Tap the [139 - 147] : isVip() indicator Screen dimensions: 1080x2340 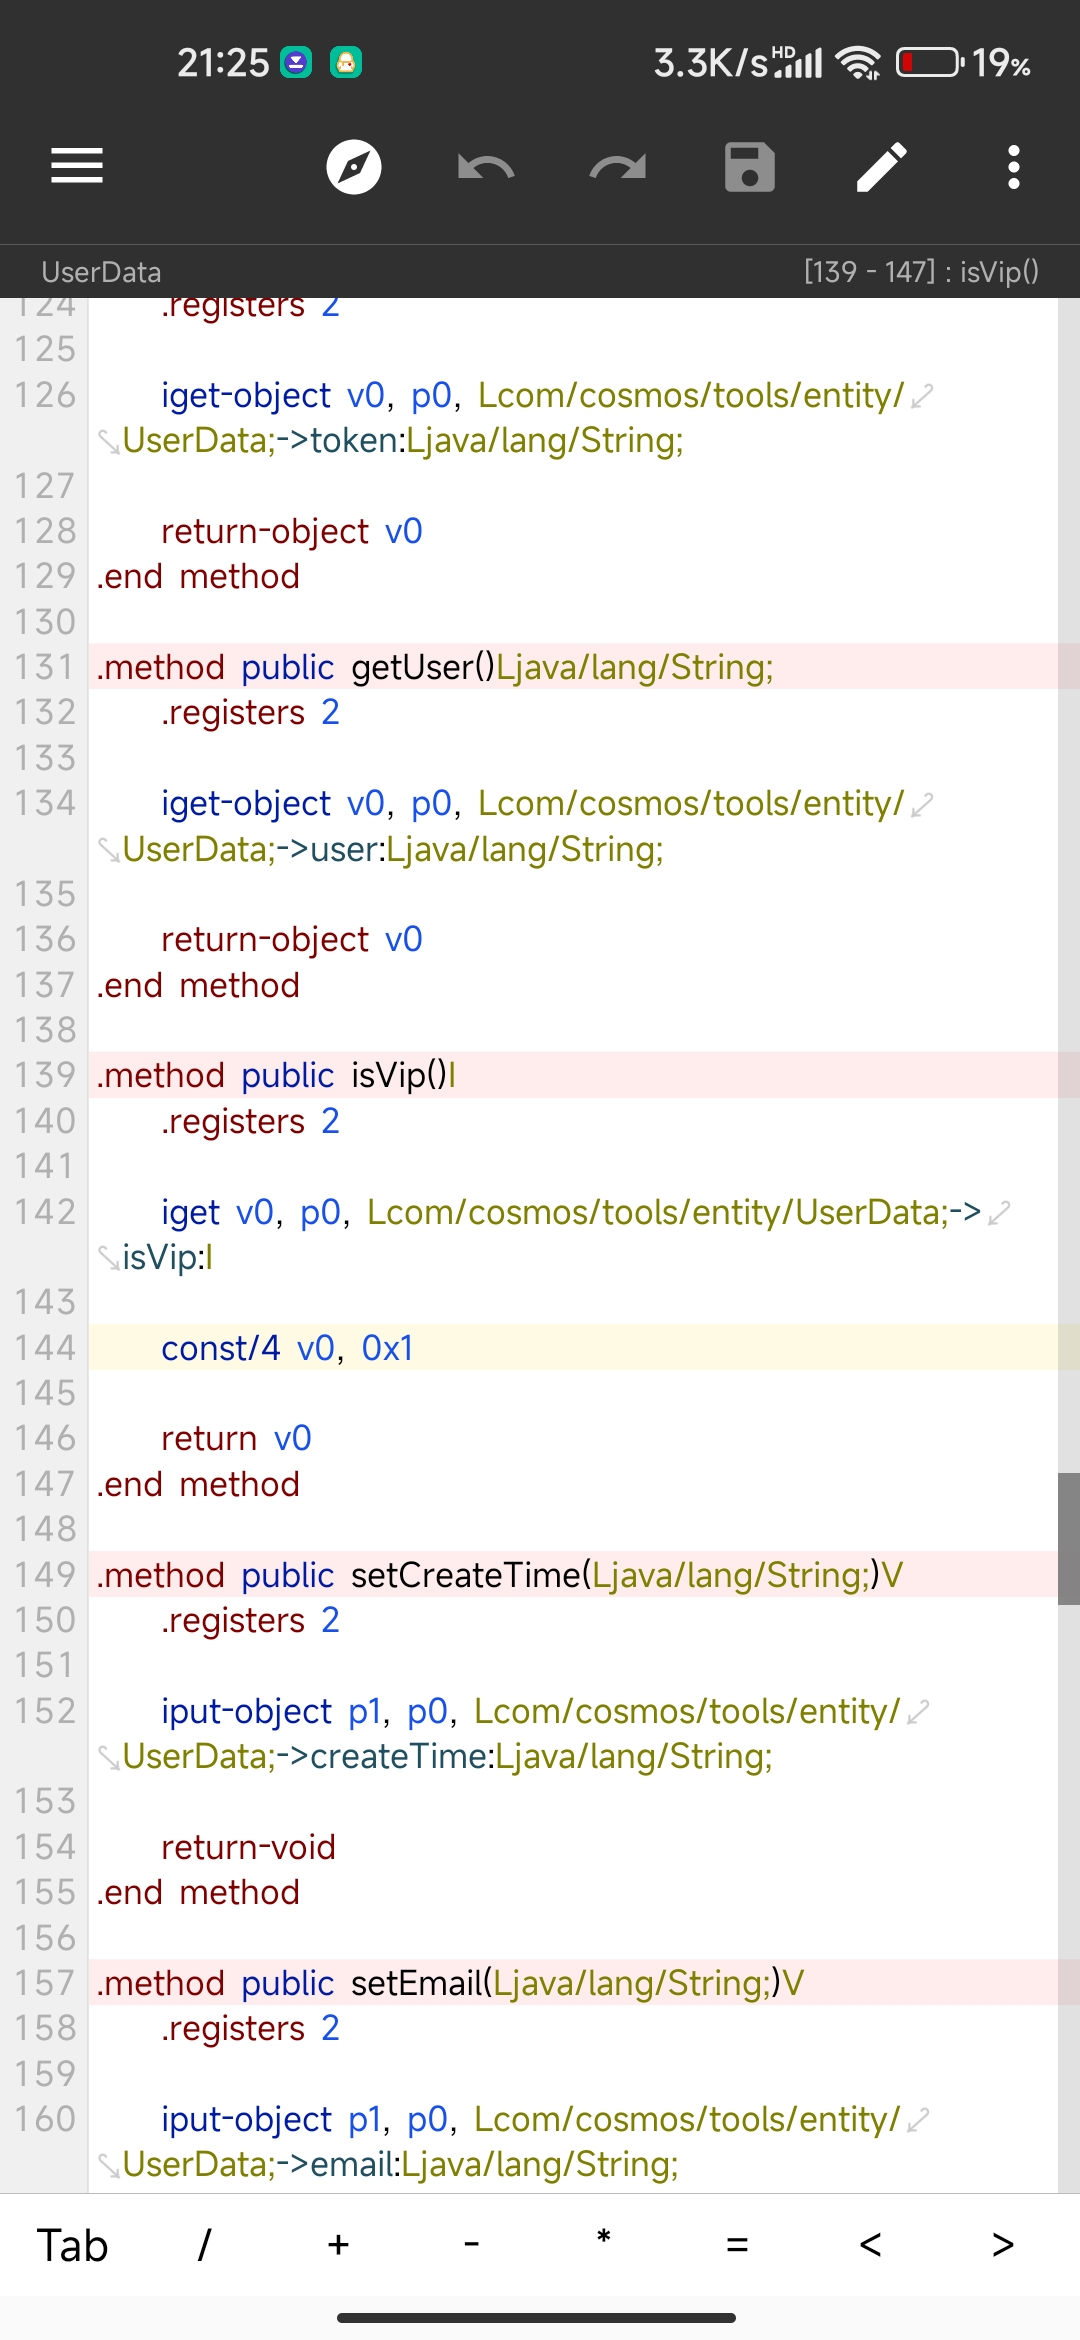tap(921, 272)
